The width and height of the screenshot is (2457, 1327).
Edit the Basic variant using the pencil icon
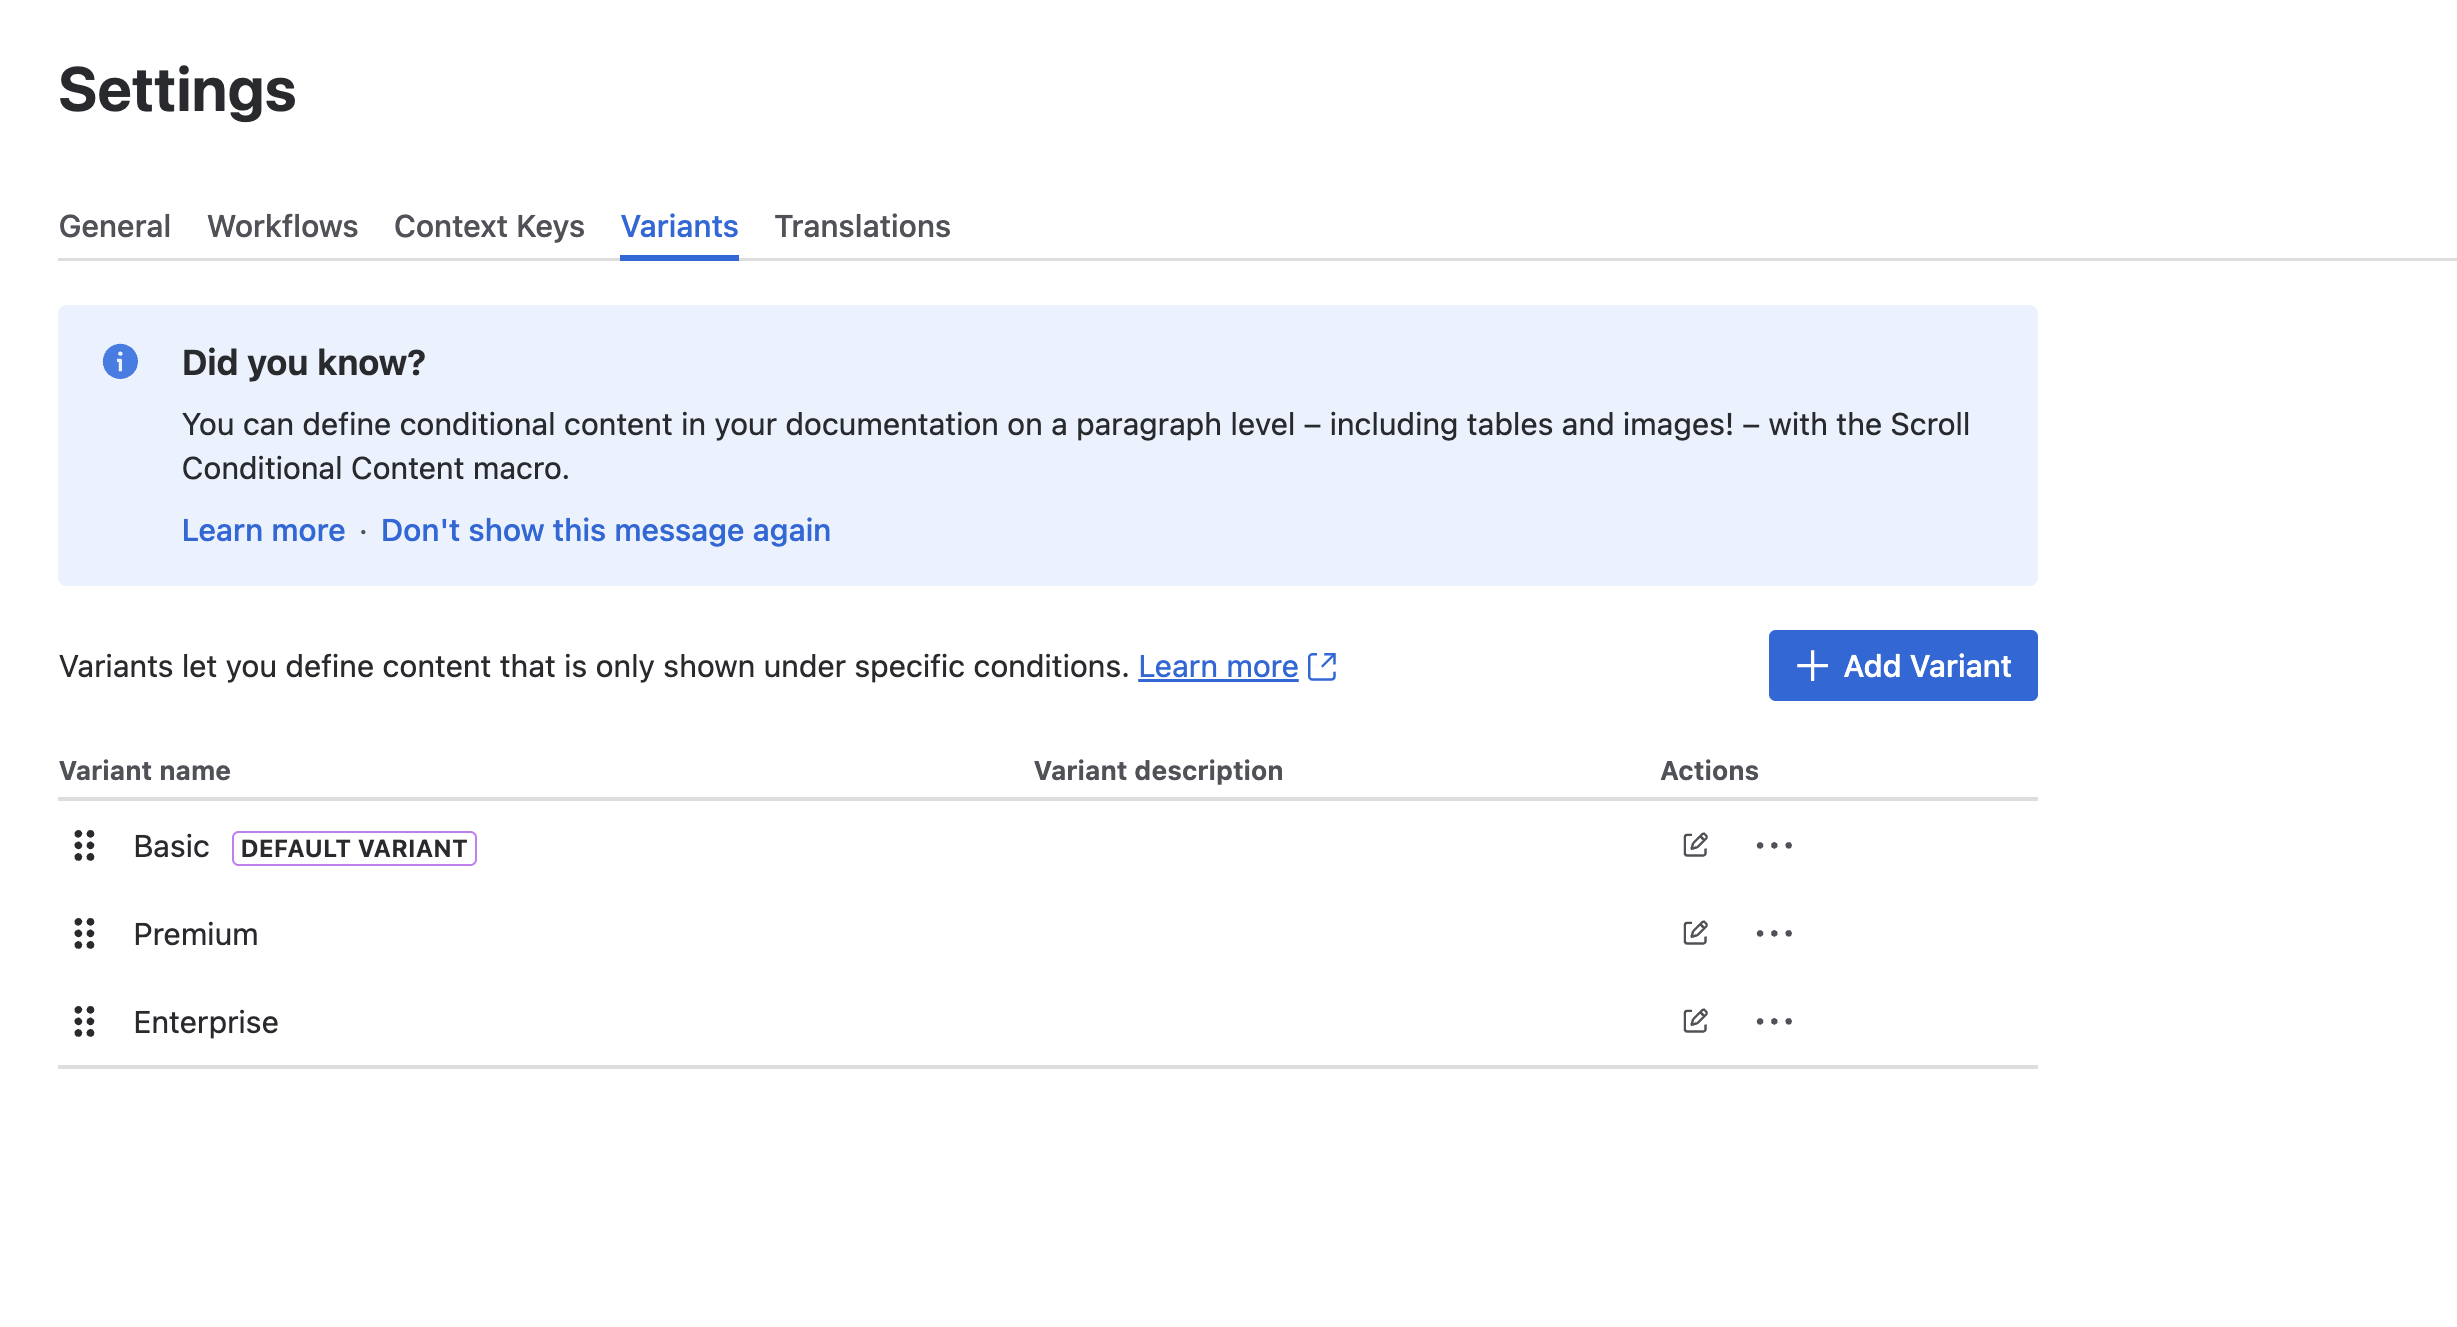(x=1695, y=845)
